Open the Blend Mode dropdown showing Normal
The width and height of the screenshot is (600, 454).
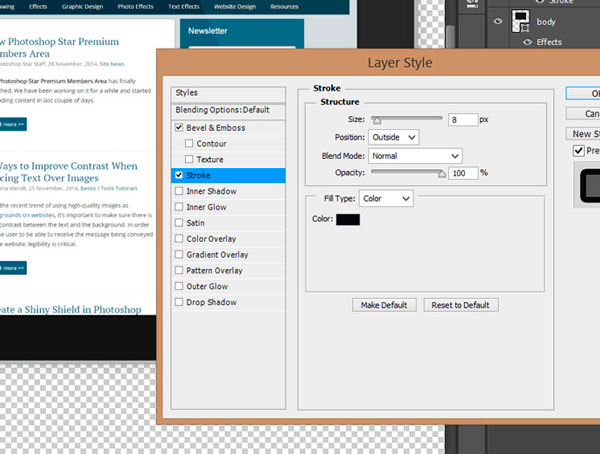[x=415, y=156]
